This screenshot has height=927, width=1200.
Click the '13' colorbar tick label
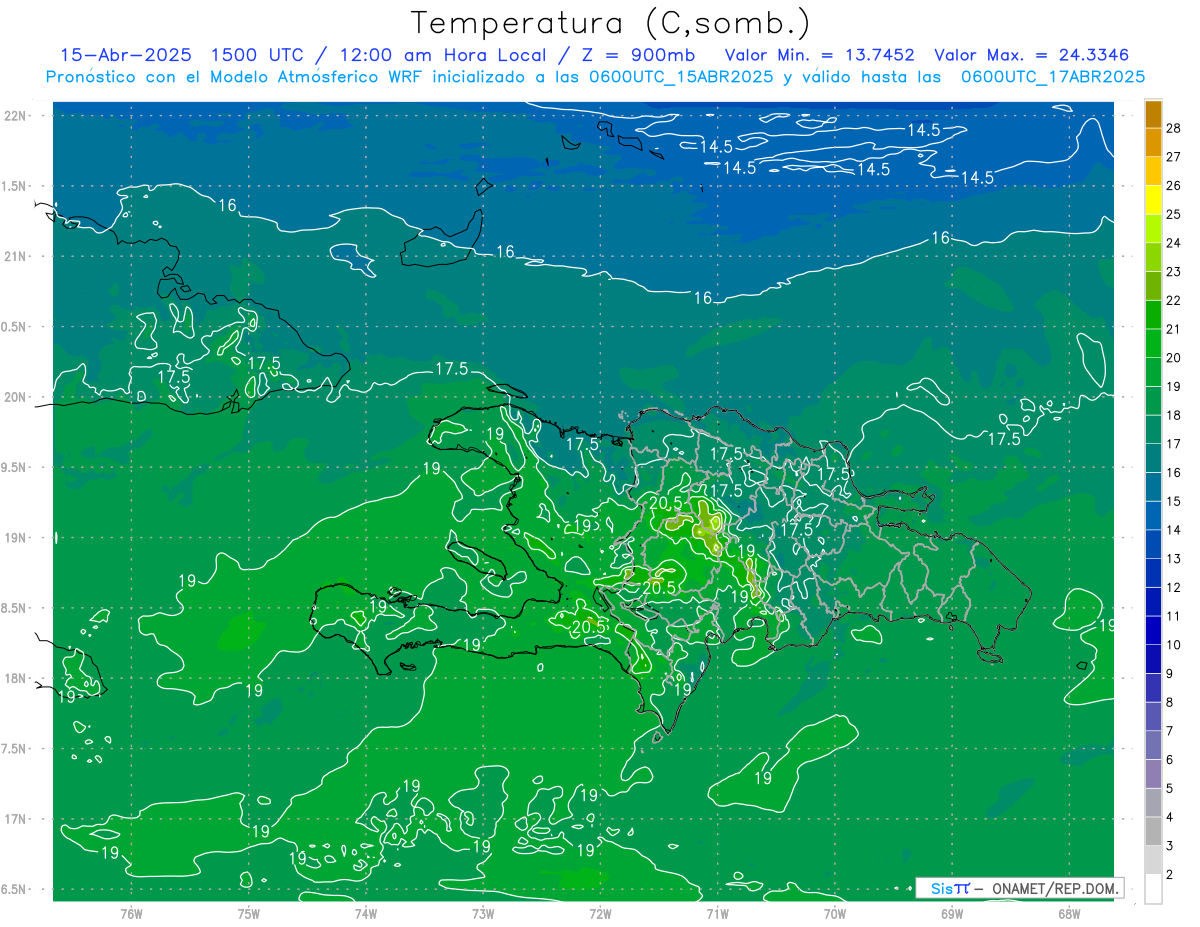click(x=1174, y=558)
